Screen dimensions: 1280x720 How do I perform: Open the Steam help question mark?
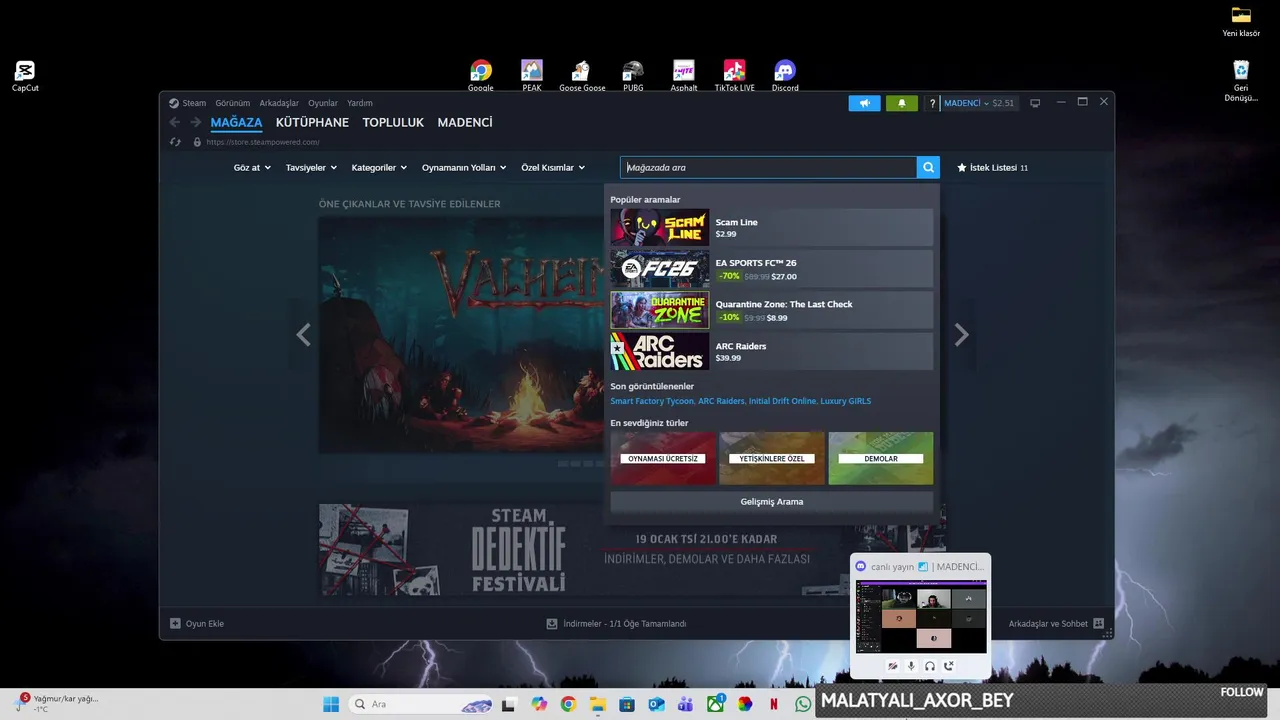932,103
